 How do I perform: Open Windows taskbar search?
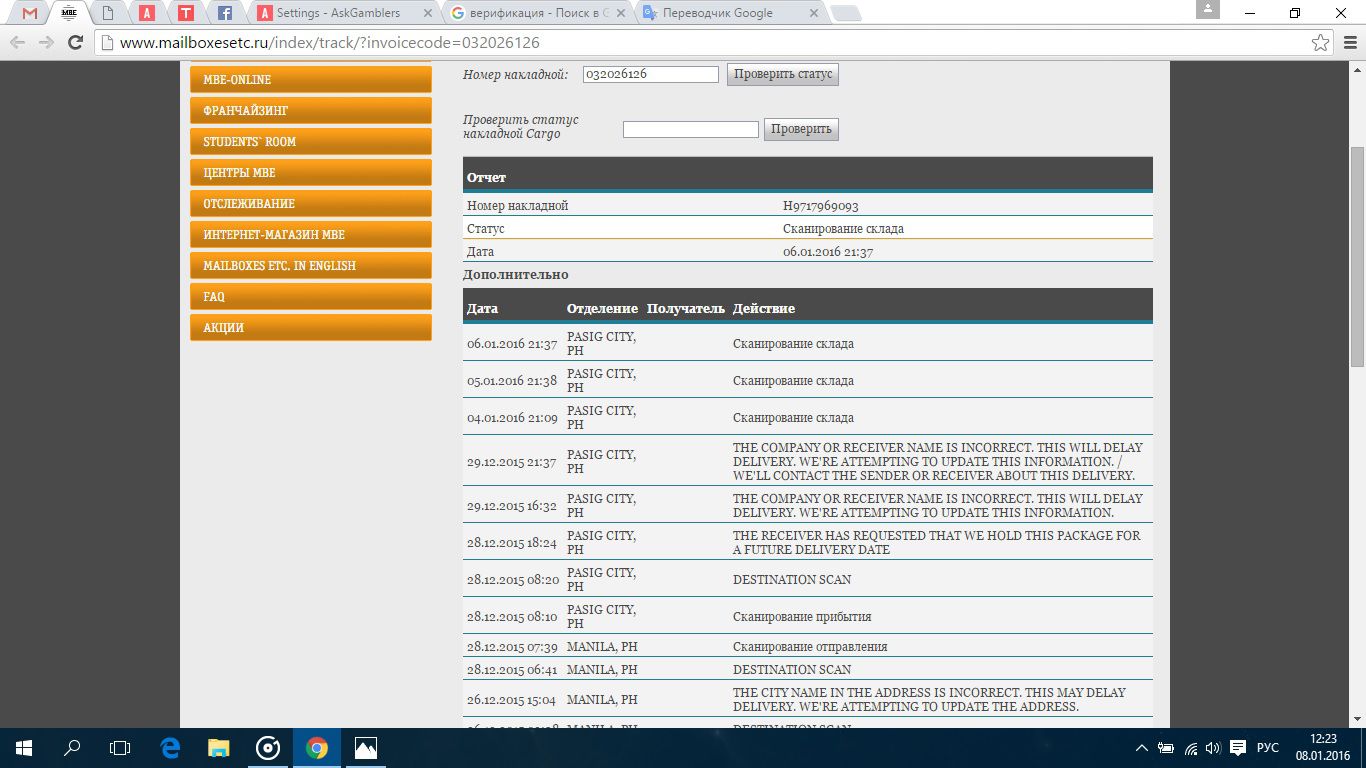point(72,748)
